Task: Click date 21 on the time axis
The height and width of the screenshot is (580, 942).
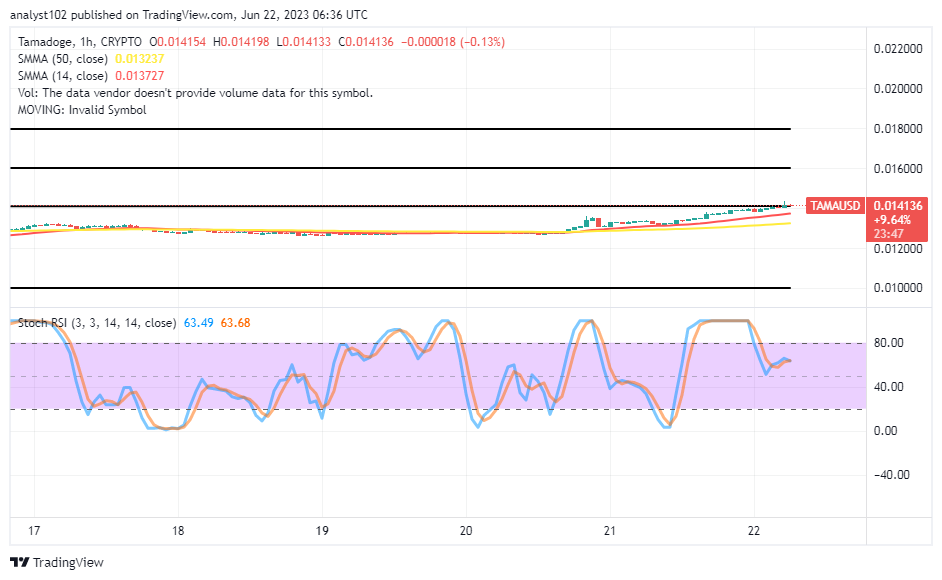Action: [x=610, y=531]
